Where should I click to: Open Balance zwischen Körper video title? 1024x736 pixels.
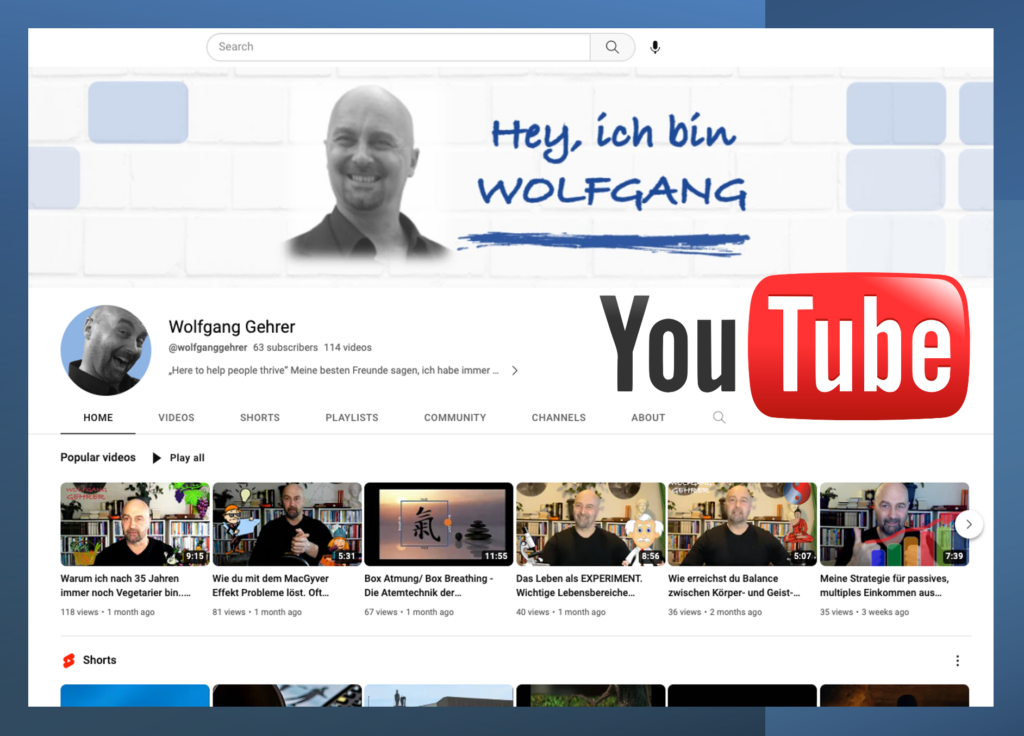(x=734, y=586)
